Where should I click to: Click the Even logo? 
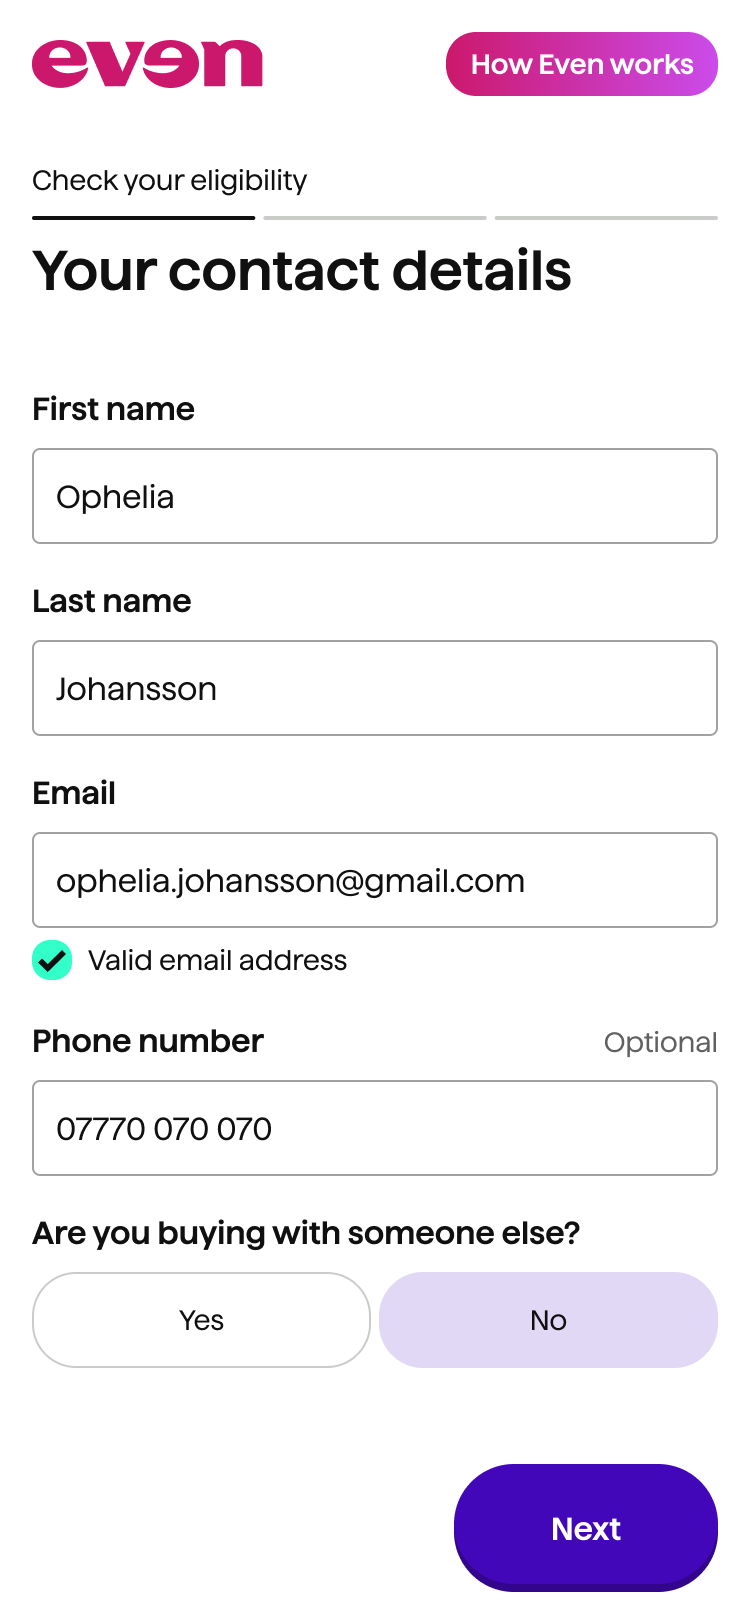(x=147, y=64)
